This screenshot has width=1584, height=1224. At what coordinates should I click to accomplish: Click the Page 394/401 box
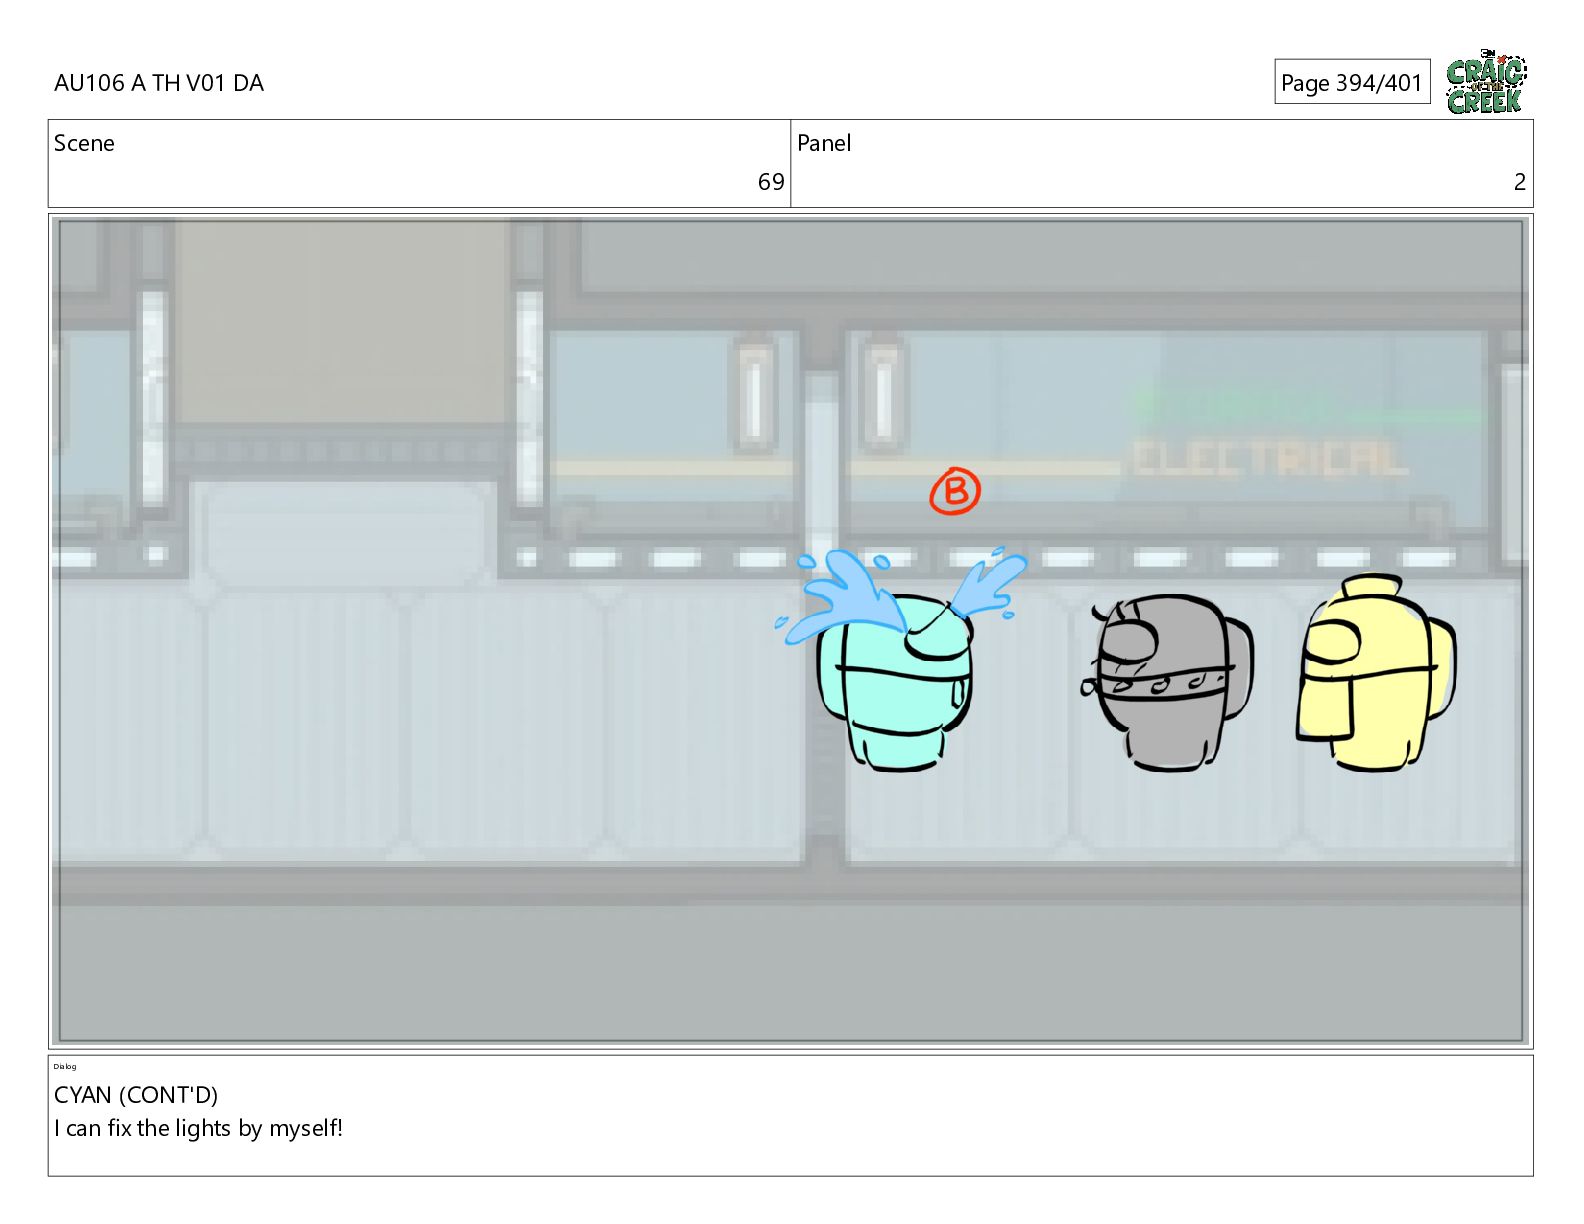tap(1352, 82)
